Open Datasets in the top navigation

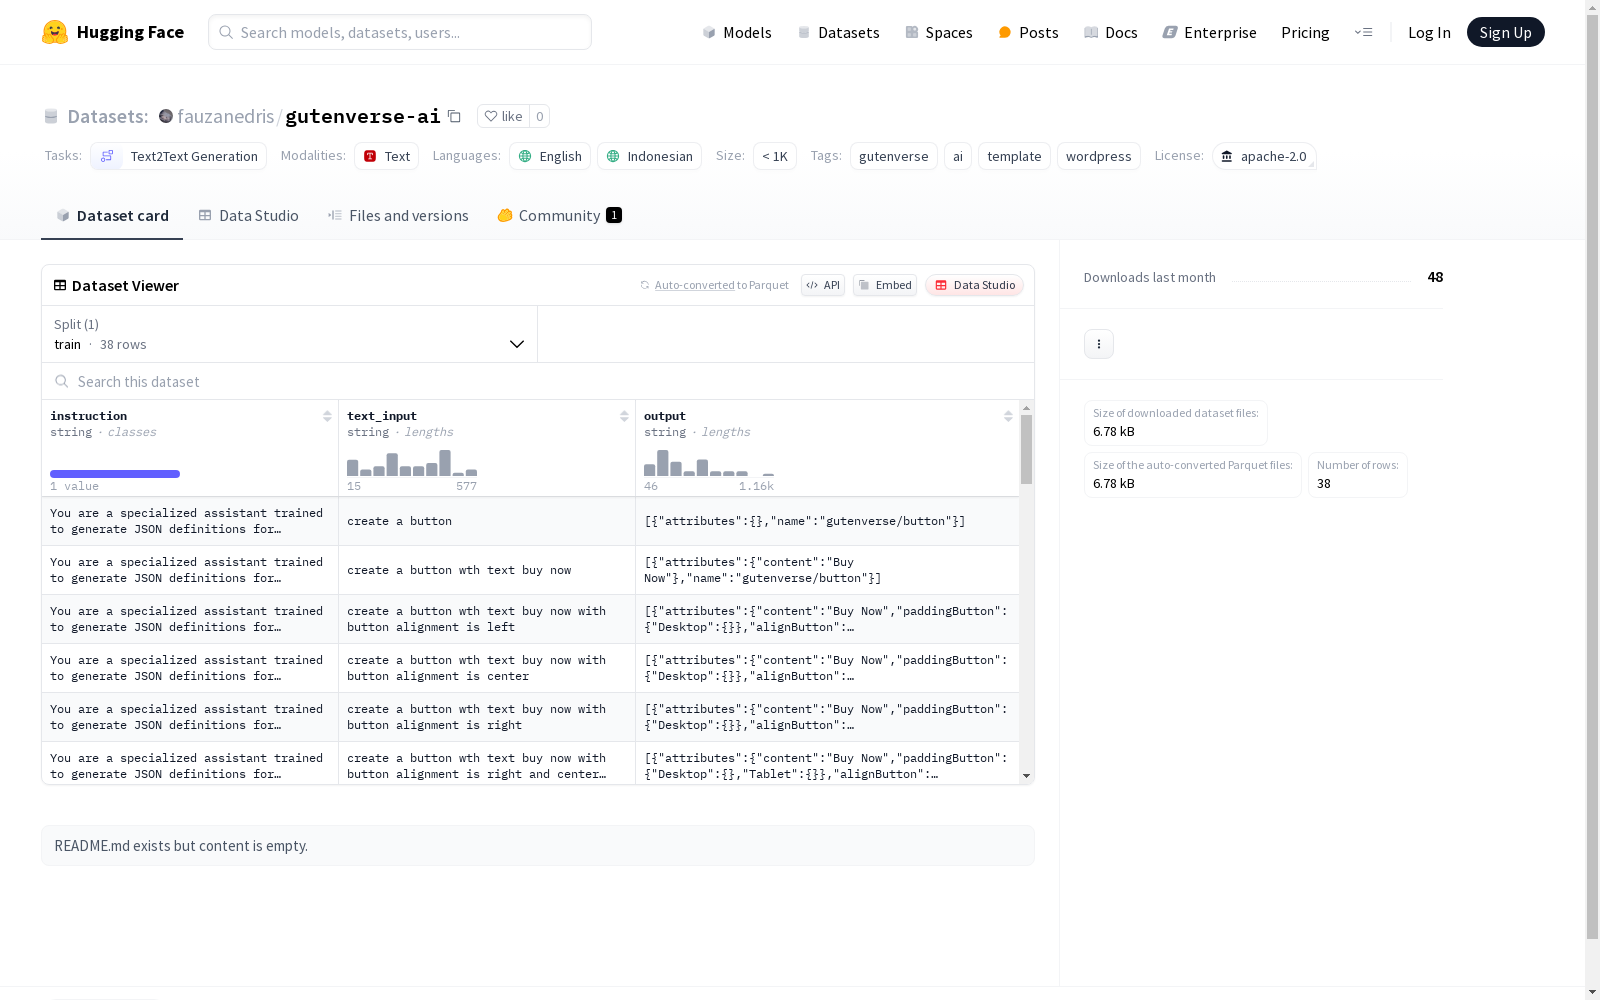(838, 32)
